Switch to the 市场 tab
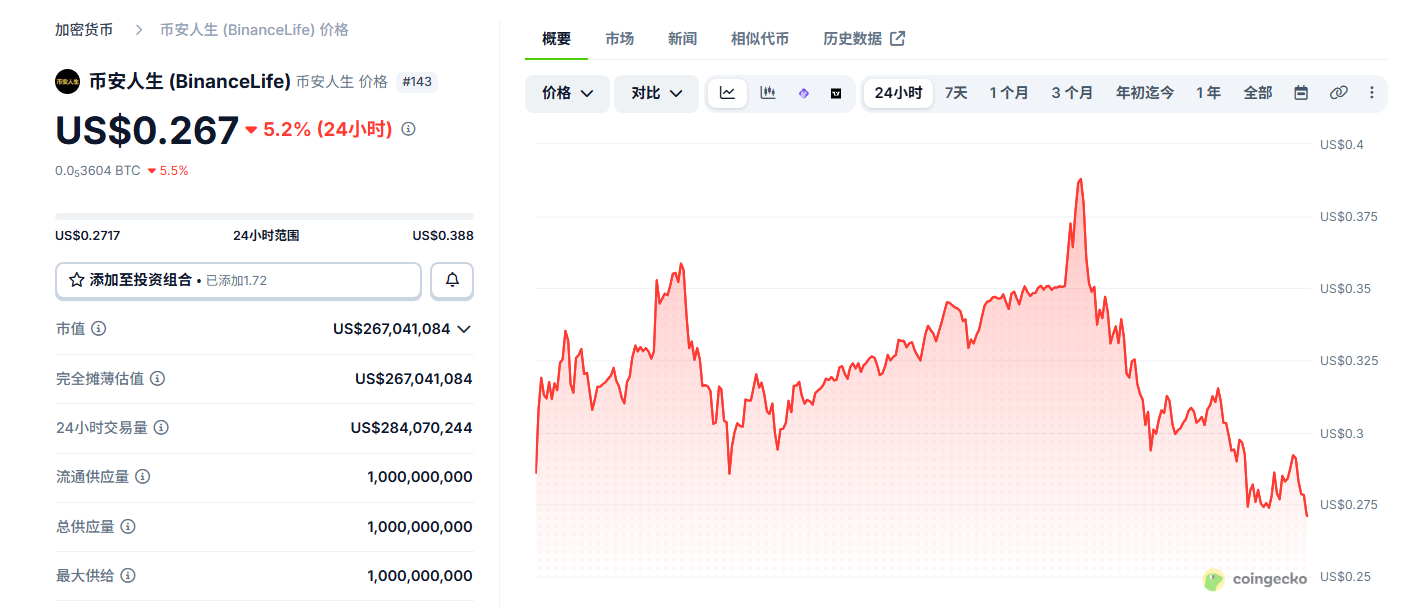Image resolution: width=1423 pixels, height=608 pixels. point(619,39)
